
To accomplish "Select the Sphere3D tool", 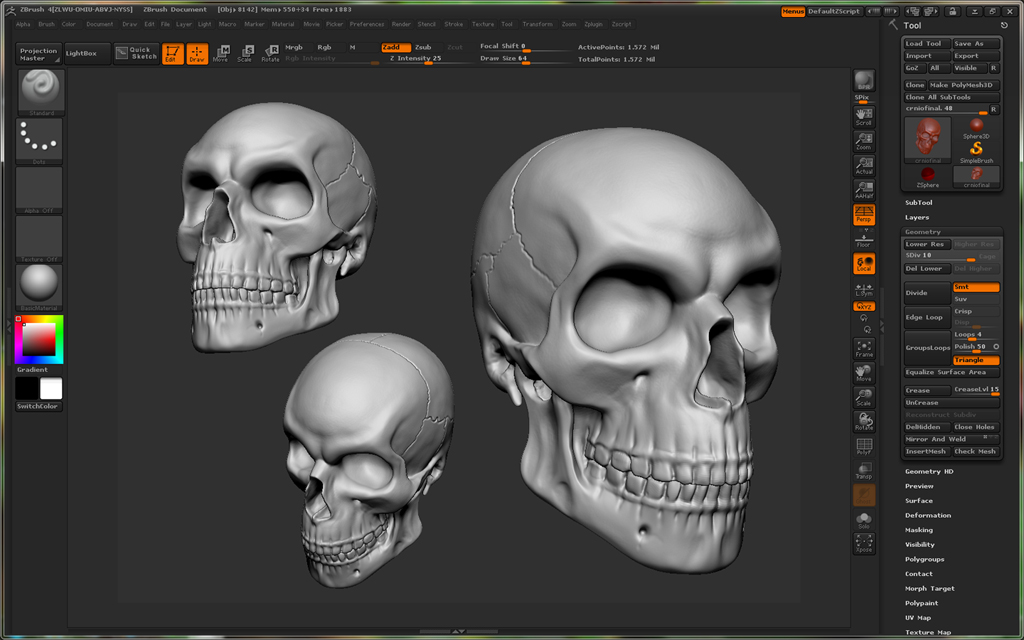I will (976, 129).
